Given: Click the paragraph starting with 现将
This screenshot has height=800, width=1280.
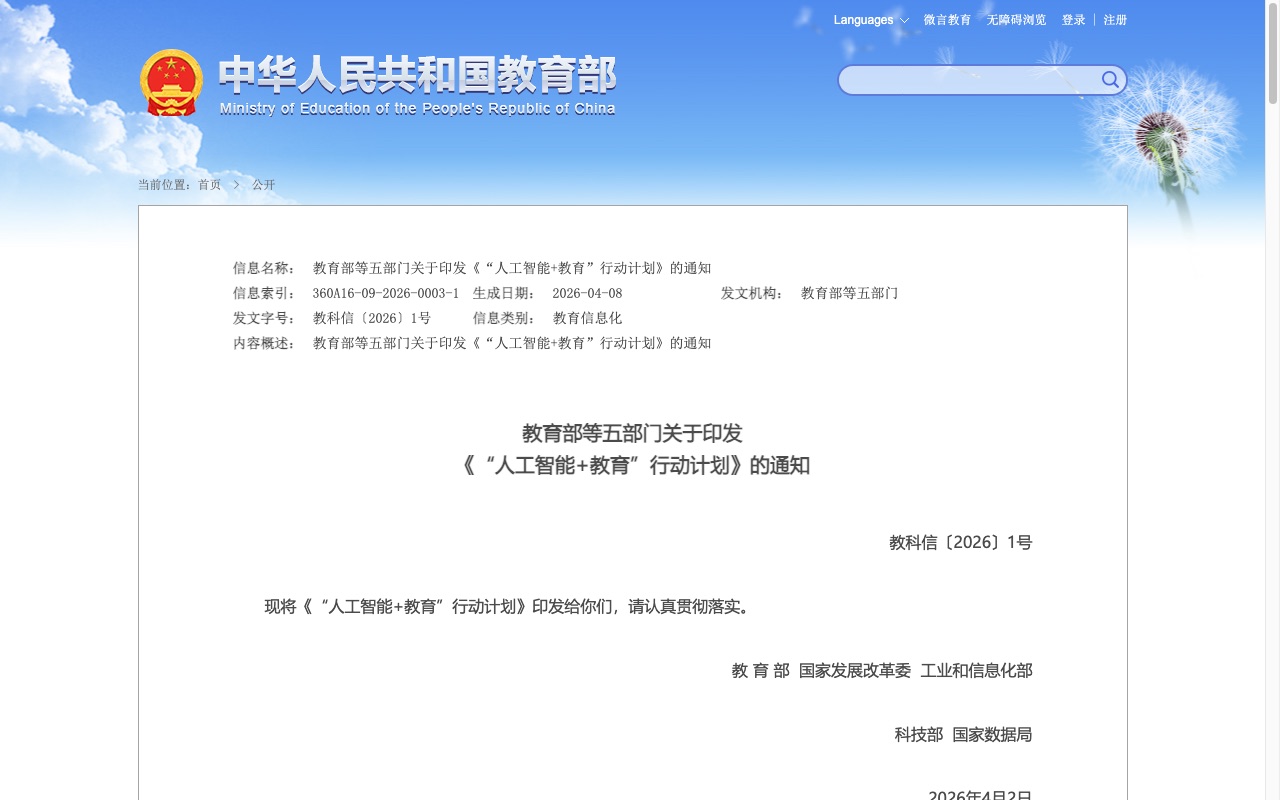Looking at the screenshot, I should pyautogui.click(x=509, y=606).
